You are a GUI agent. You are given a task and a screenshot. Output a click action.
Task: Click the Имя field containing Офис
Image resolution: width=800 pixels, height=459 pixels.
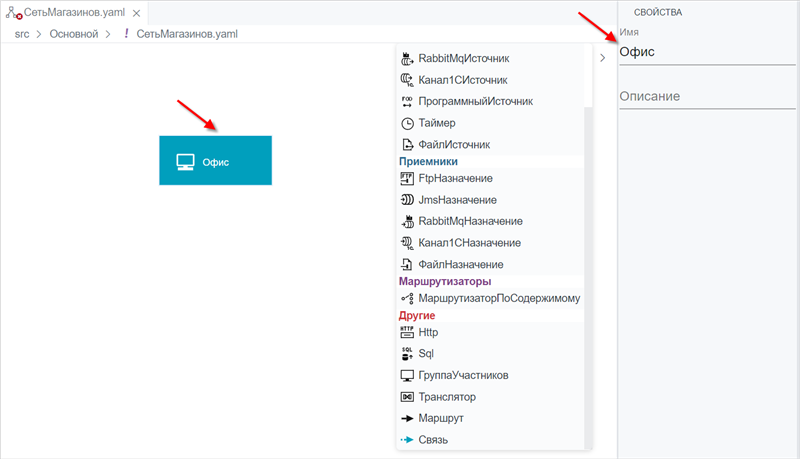point(707,52)
